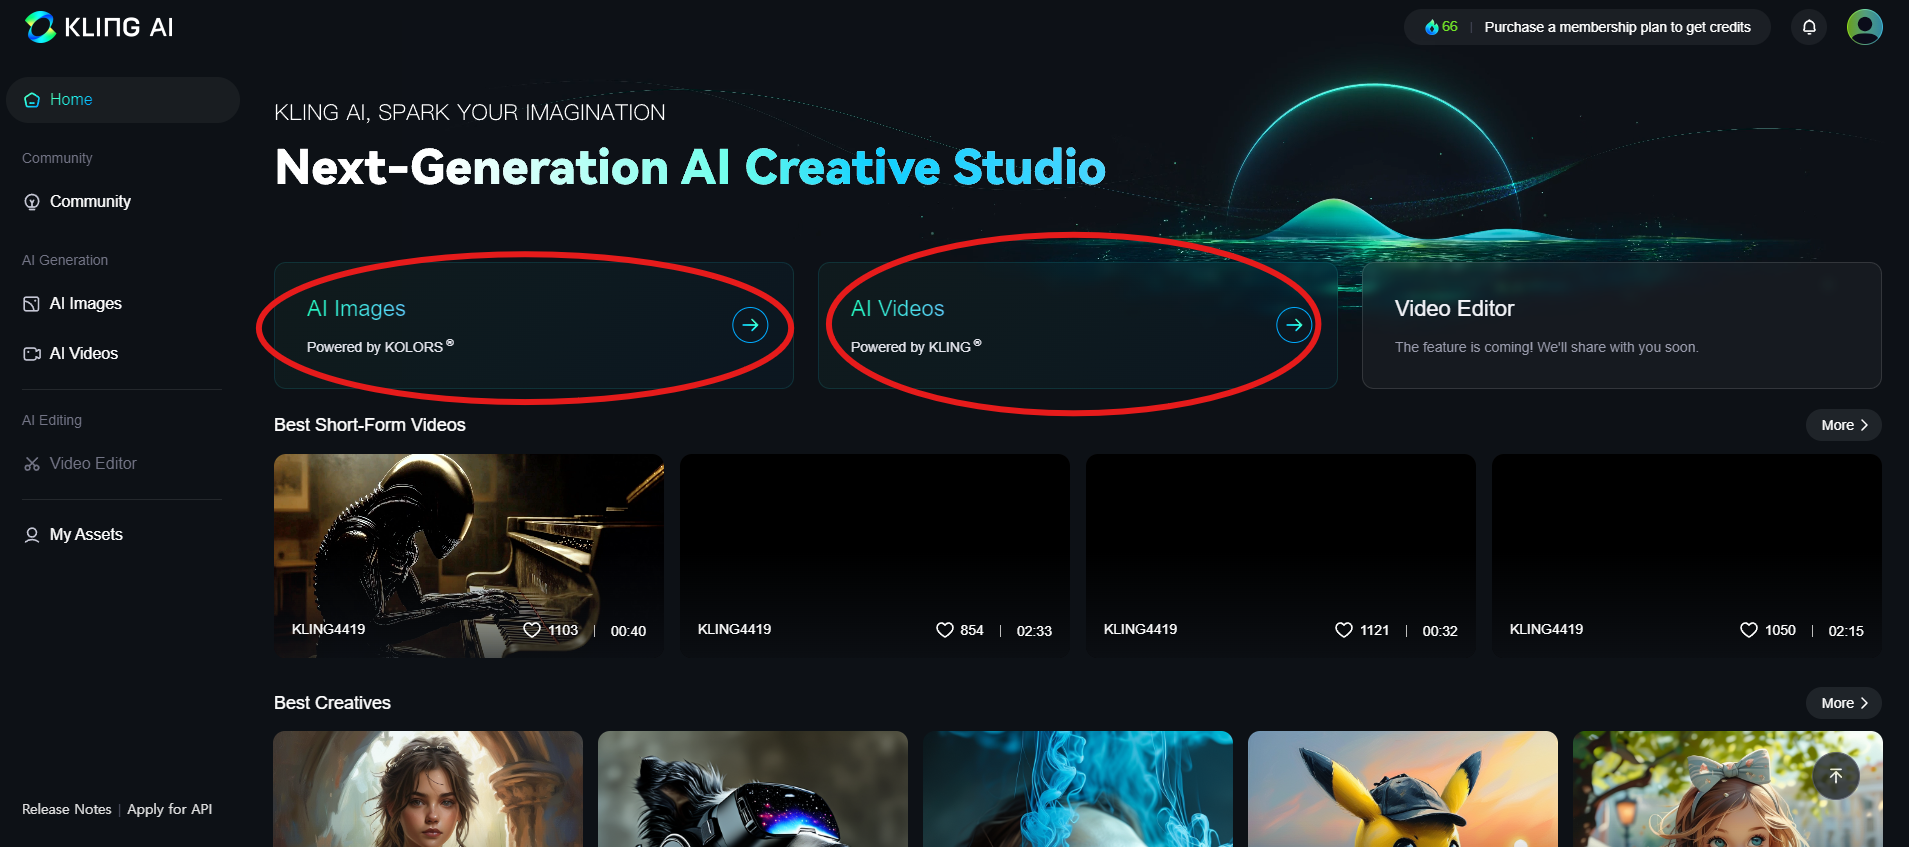Open AI Images in the sidebar
This screenshot has width=1909, height=847.
[x=123, y=304]
